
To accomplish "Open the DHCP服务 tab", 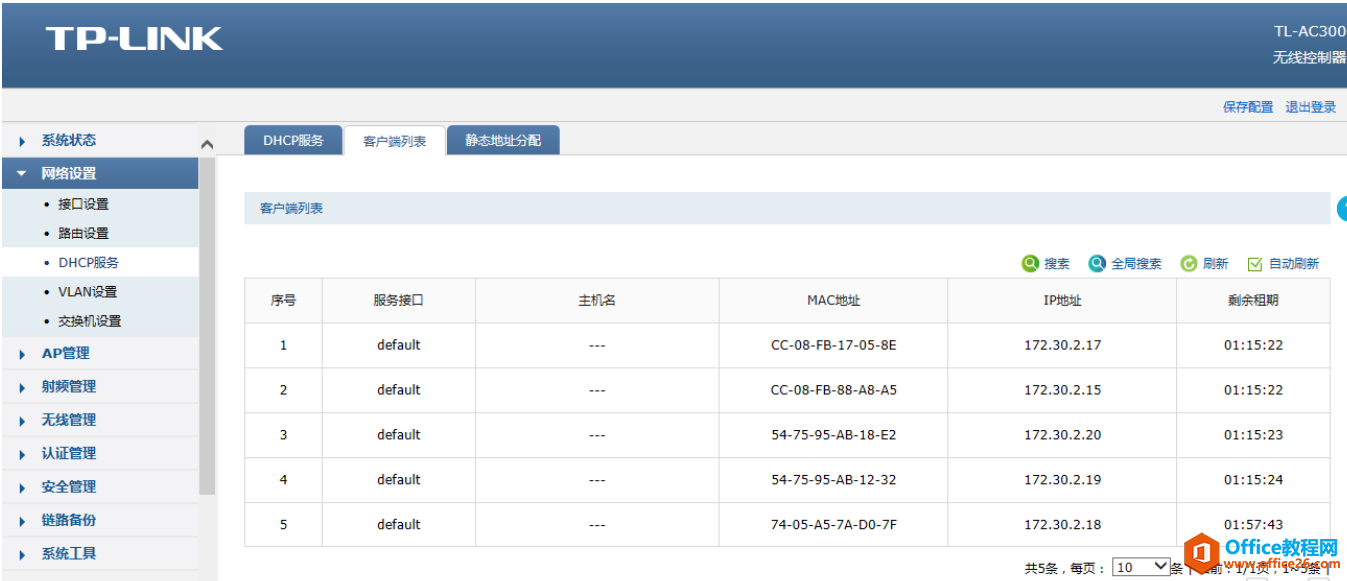I will pos(293,140).
